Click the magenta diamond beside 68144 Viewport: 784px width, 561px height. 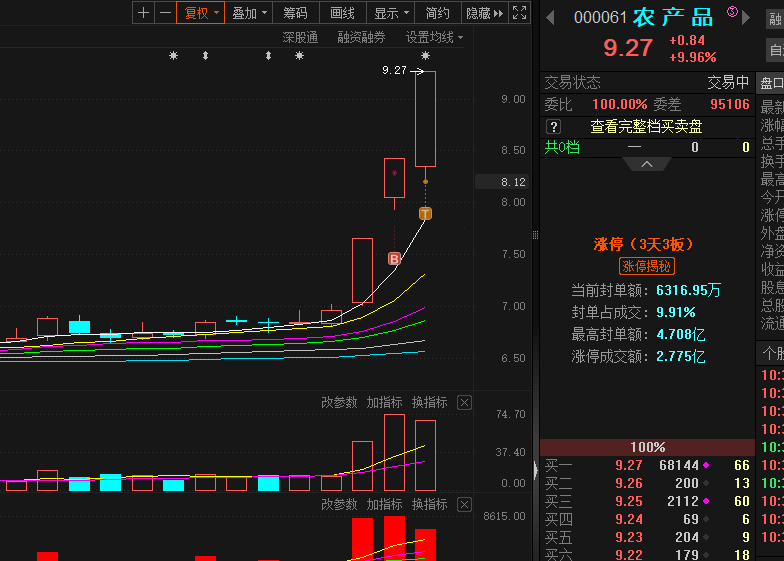[706, 465]
